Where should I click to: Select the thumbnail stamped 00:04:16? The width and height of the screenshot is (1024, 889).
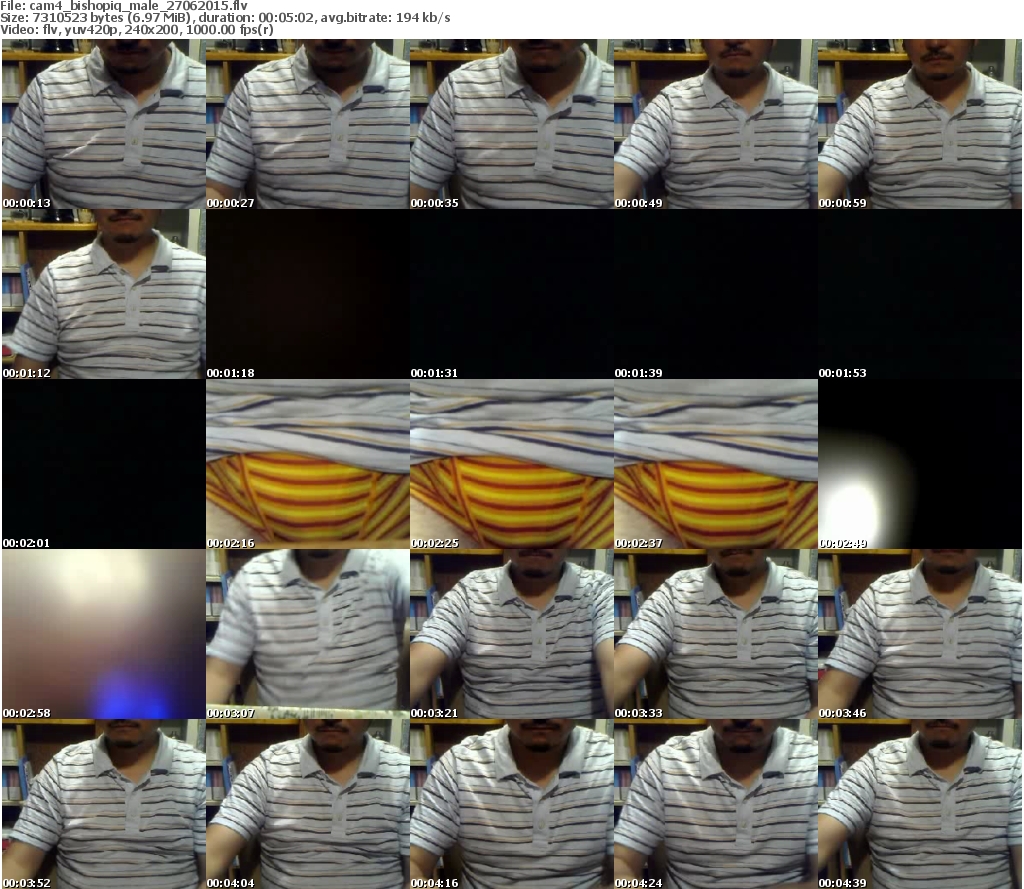[x=511, y=804]
